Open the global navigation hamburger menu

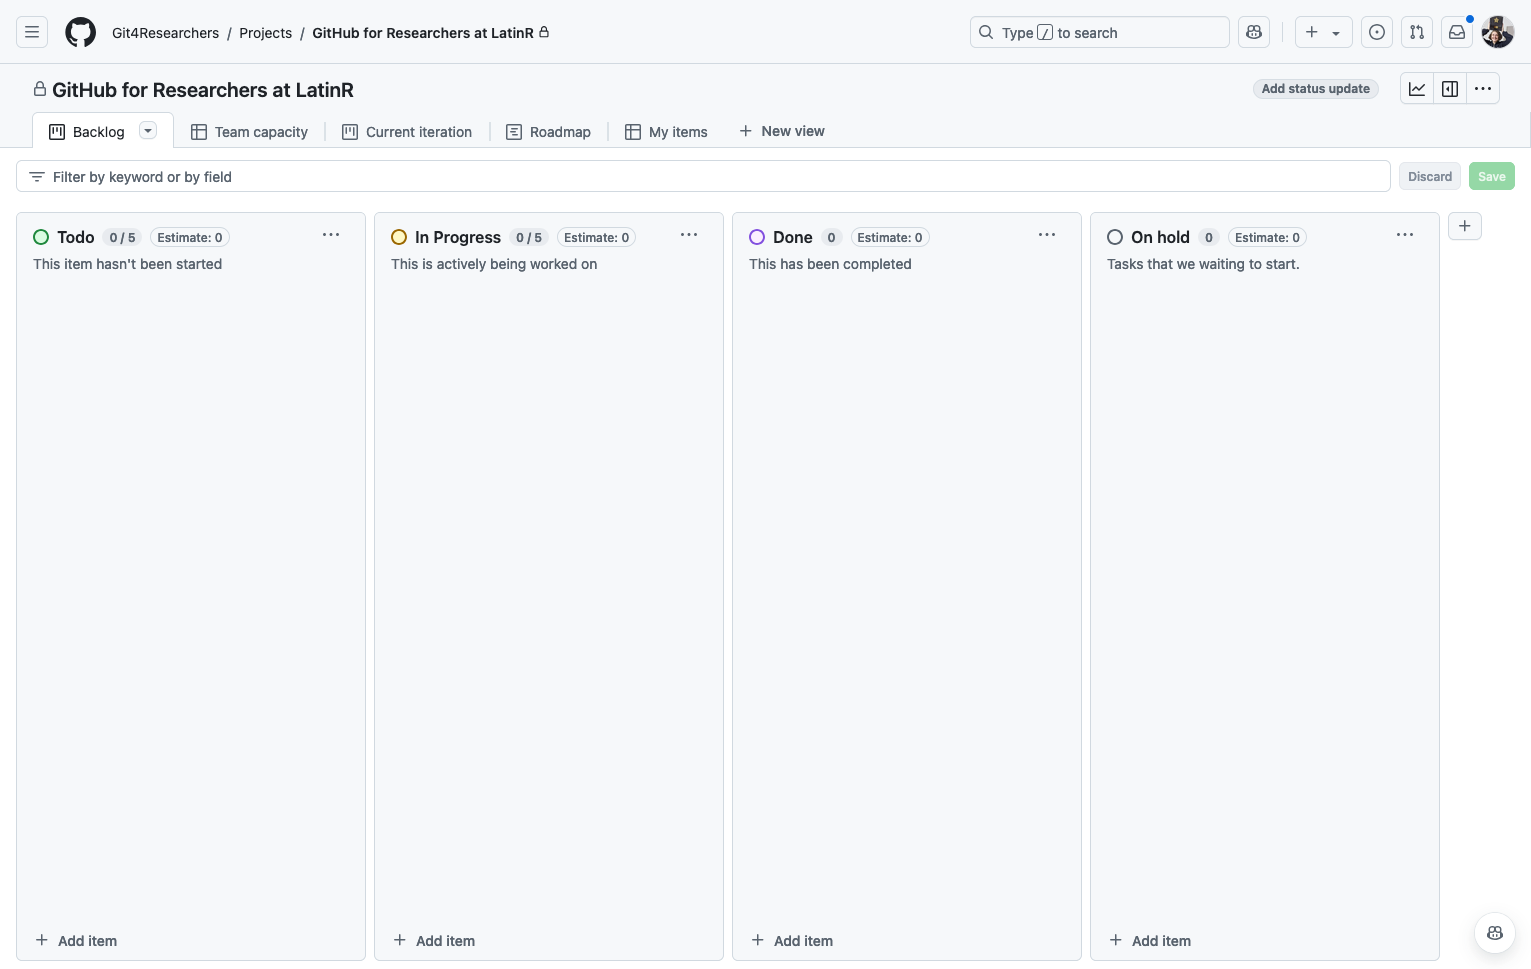pyautogui.click(x=32, y=32)
